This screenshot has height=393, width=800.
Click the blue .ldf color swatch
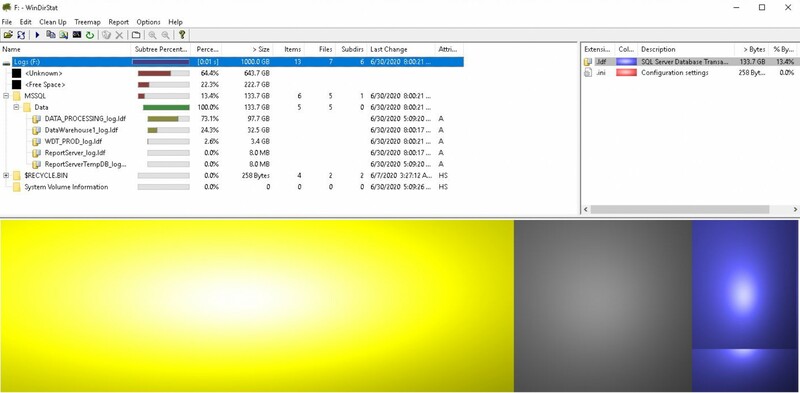click(626, 62)
